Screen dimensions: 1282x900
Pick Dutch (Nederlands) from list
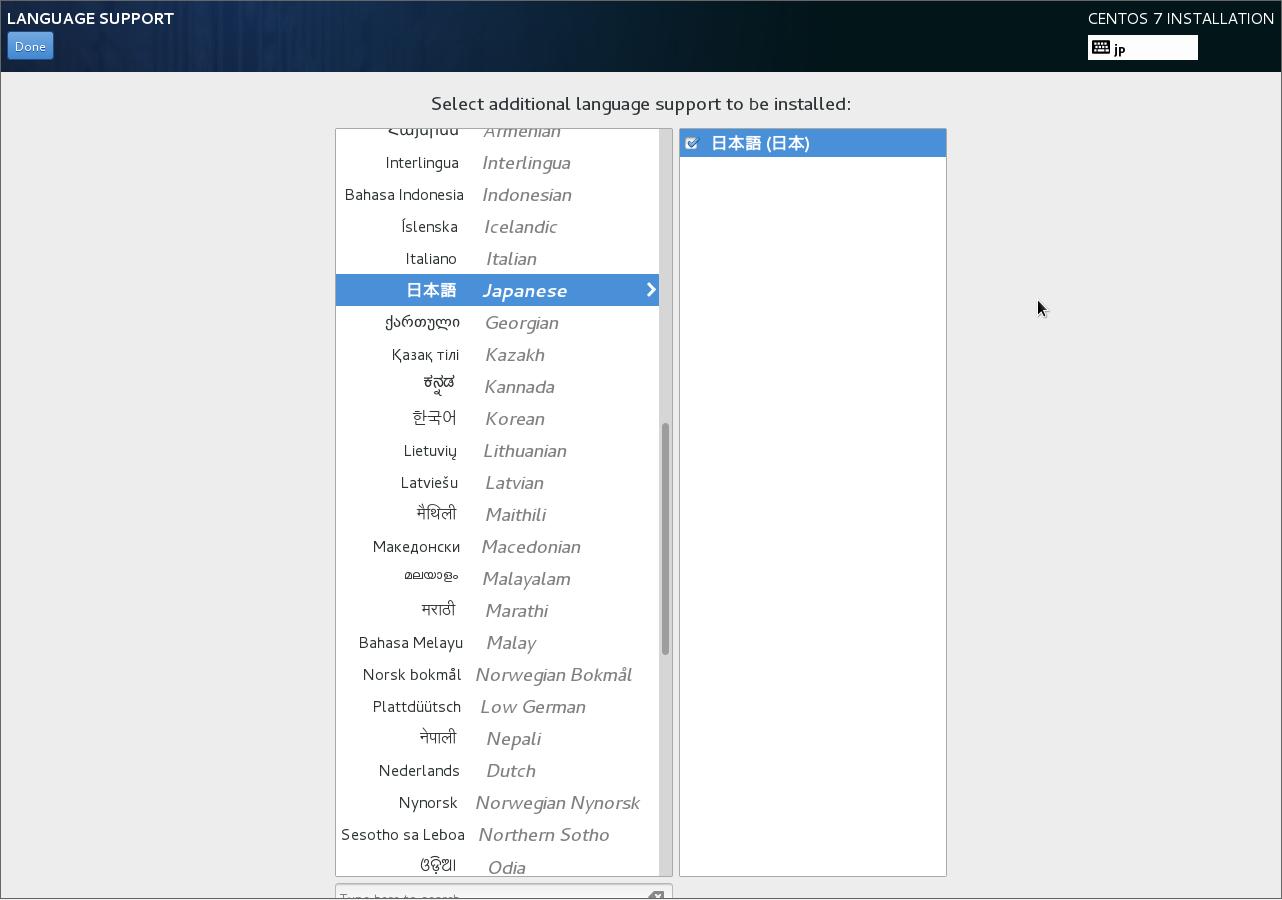497,771
